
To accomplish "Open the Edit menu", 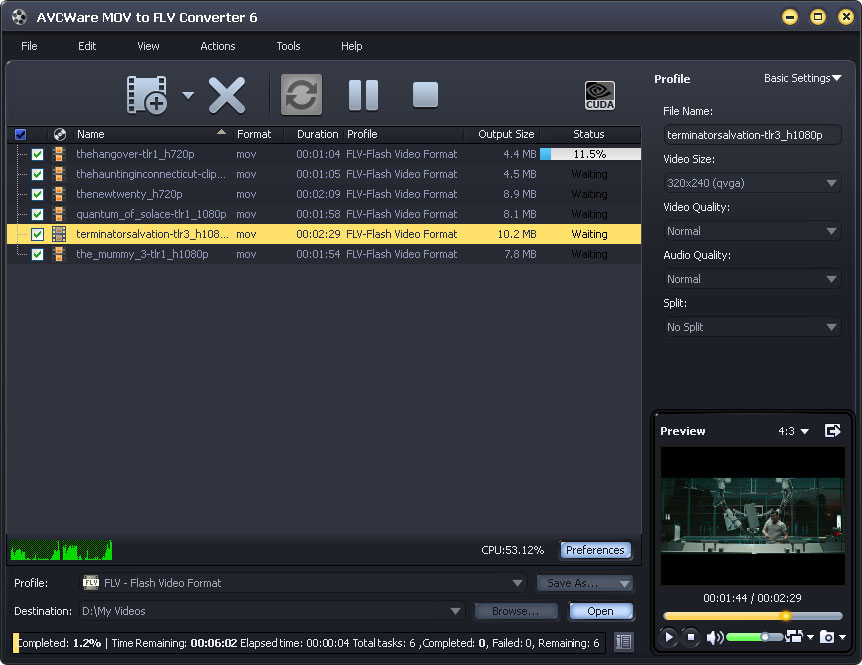I will (87, 46).
